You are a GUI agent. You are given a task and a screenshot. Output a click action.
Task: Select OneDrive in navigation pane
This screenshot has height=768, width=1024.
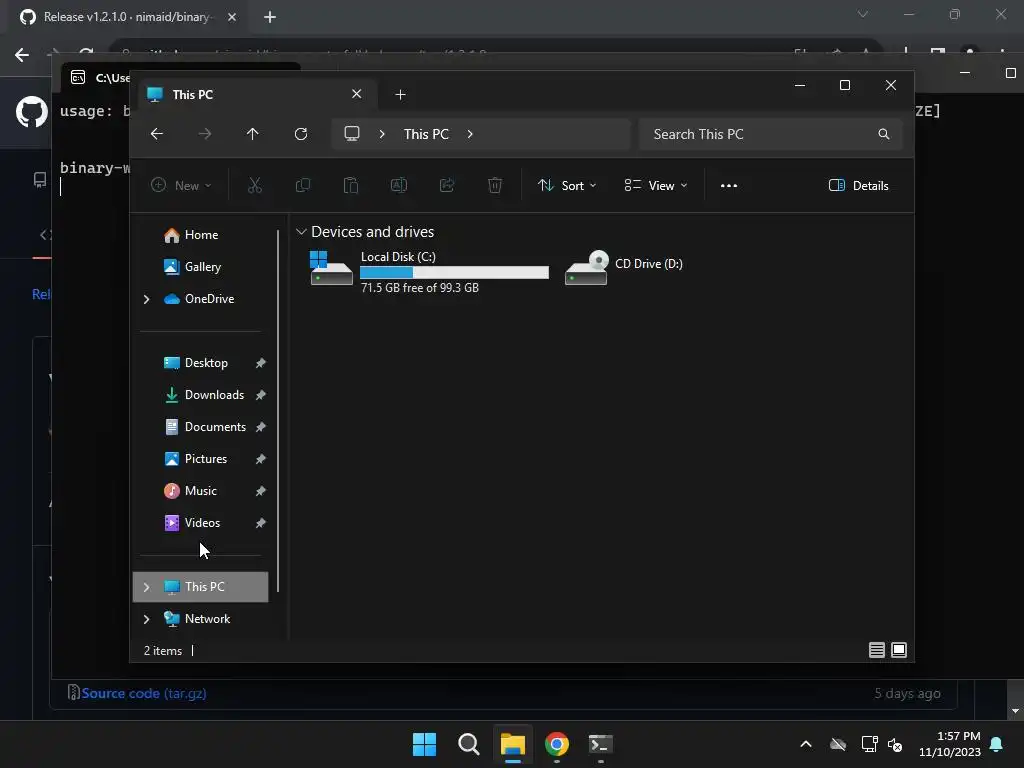pos(209,299)
